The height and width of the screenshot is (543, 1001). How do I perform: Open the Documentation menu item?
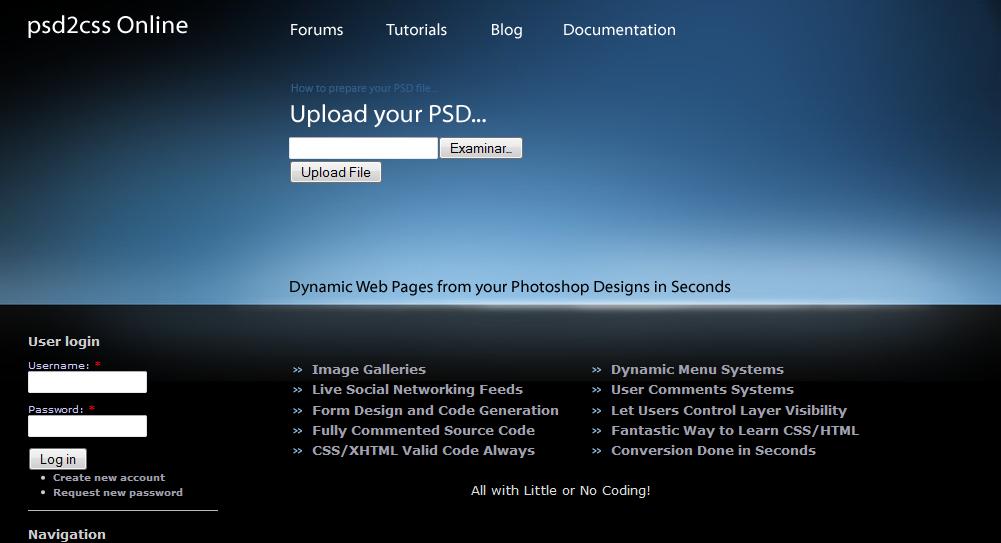[x=619, y=30]
